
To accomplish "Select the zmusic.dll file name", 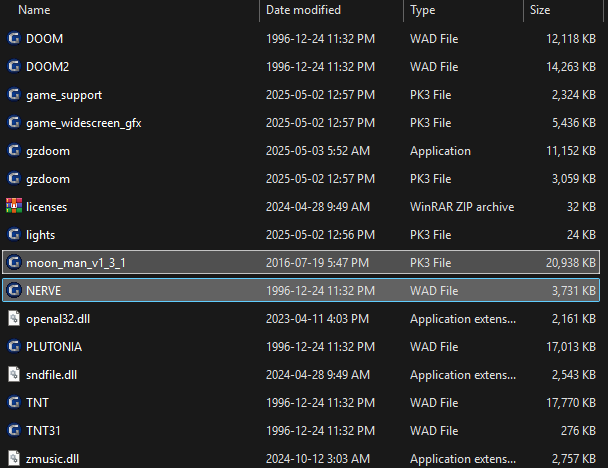I will [x=52, y=459].
